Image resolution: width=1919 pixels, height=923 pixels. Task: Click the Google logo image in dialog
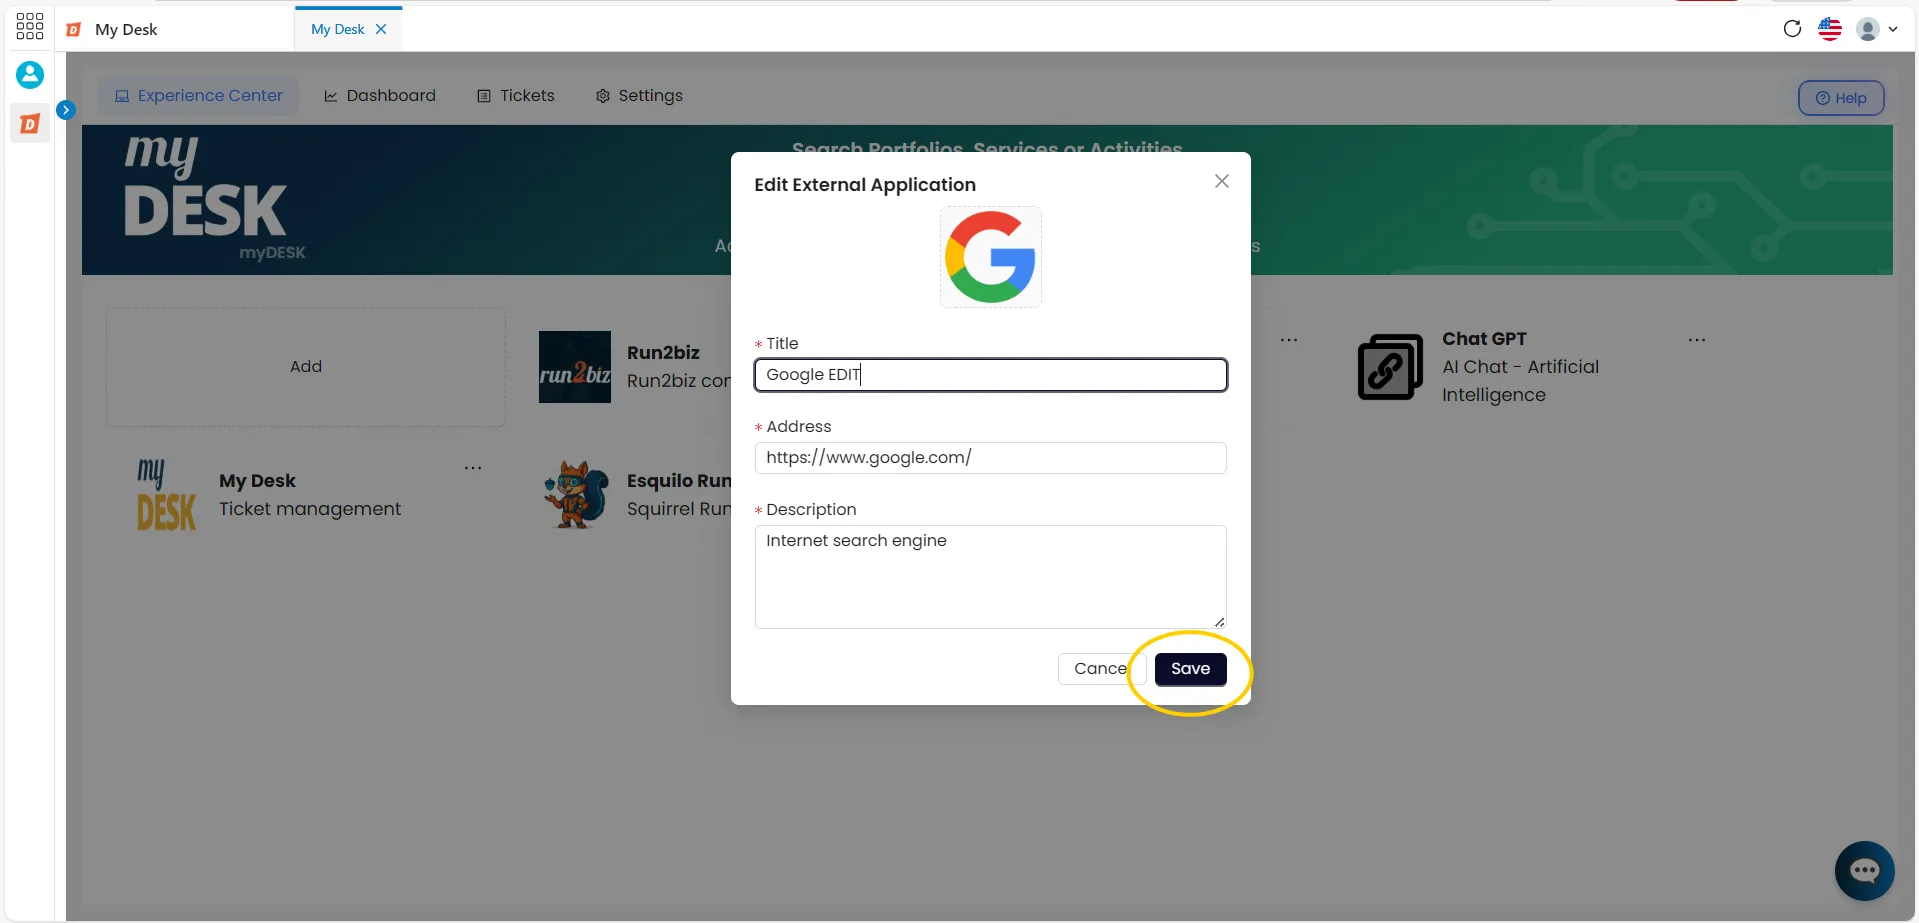991,257
